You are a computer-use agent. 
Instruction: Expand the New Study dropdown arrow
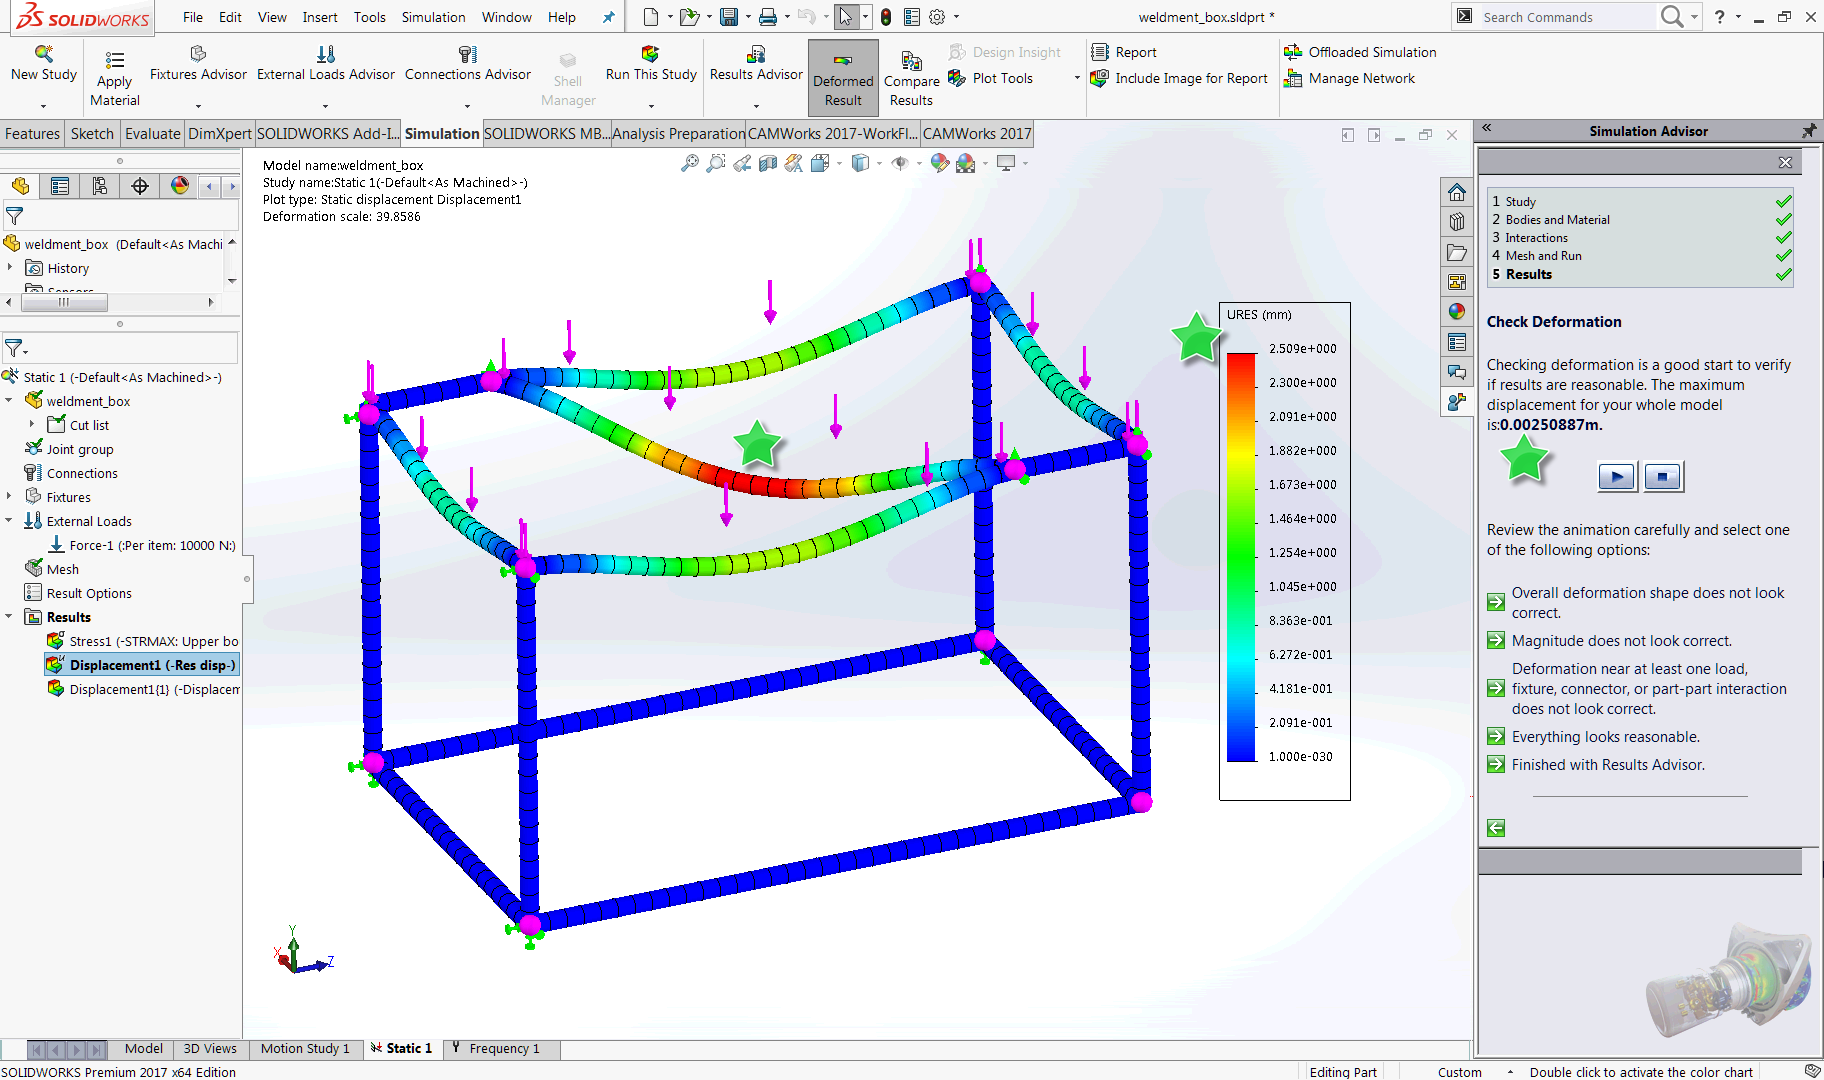43,106
